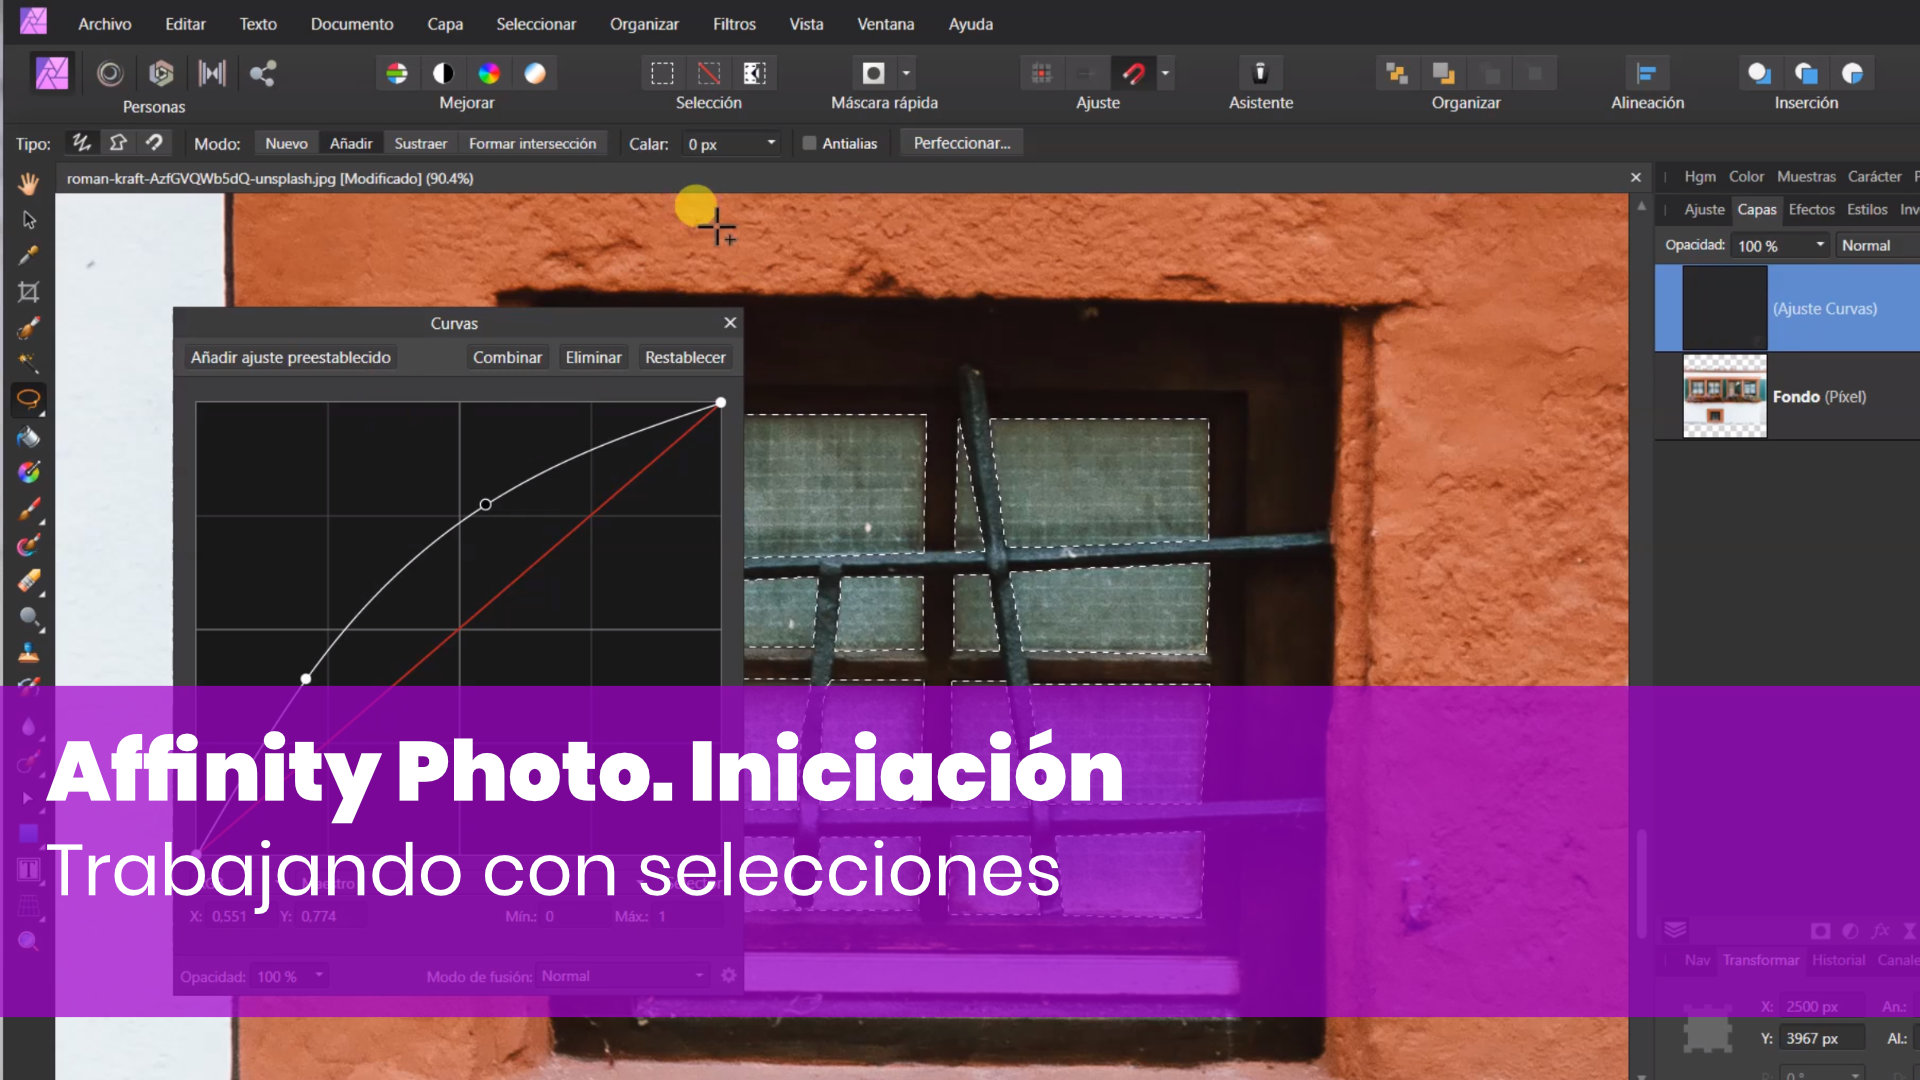Click Combinar in Curvas dialog
1920x1080 pixels.
[507, 357]
